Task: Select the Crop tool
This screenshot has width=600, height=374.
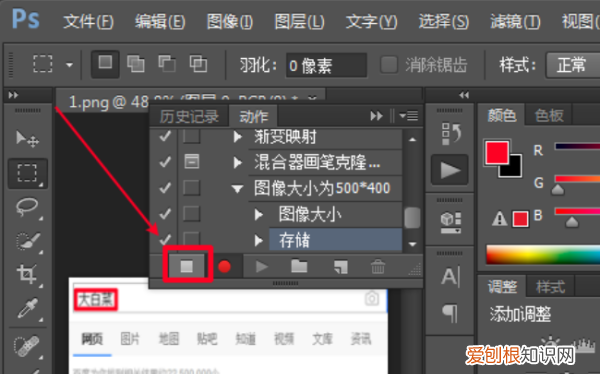Action: point(27,274)
